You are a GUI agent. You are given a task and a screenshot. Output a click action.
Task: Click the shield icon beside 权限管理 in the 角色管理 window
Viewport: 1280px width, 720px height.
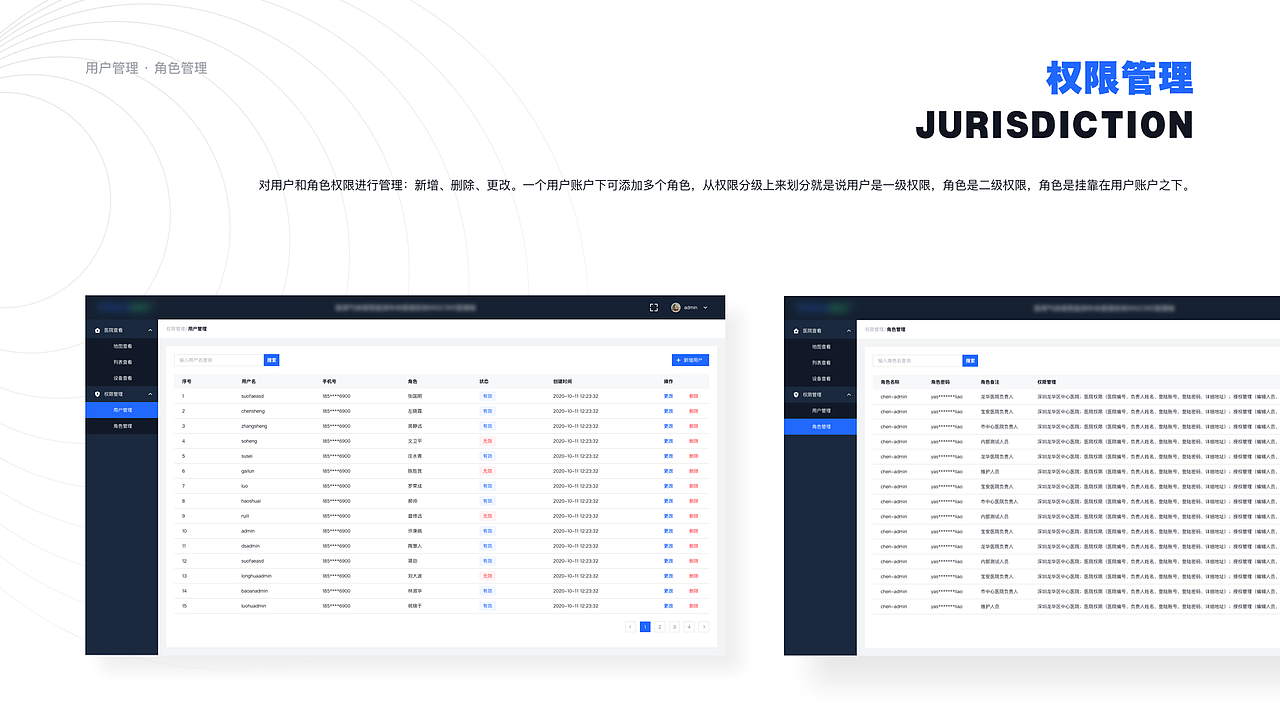click(796, 394)
